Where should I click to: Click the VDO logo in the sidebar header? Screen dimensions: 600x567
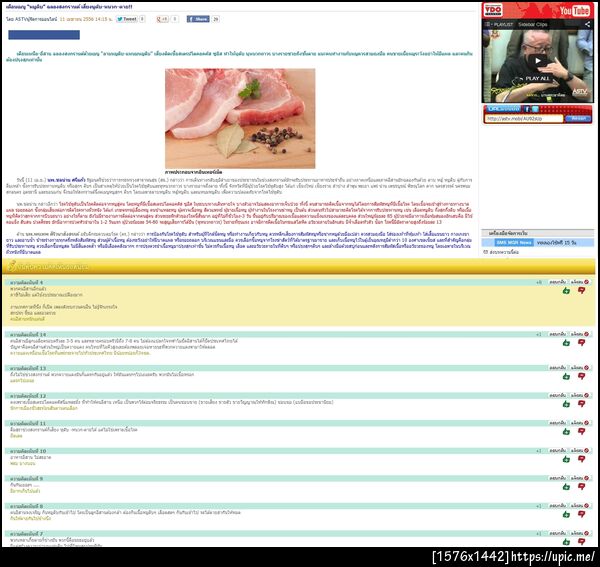click(493, 10)
